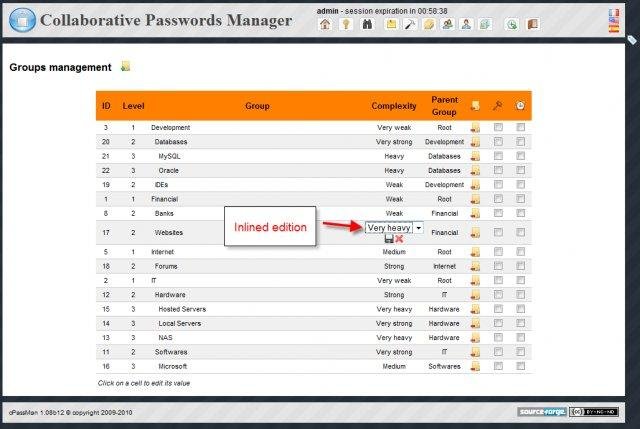Edit parent group Internet of Forums
This screenshot has width=640, height=429.
click(444, 266)
